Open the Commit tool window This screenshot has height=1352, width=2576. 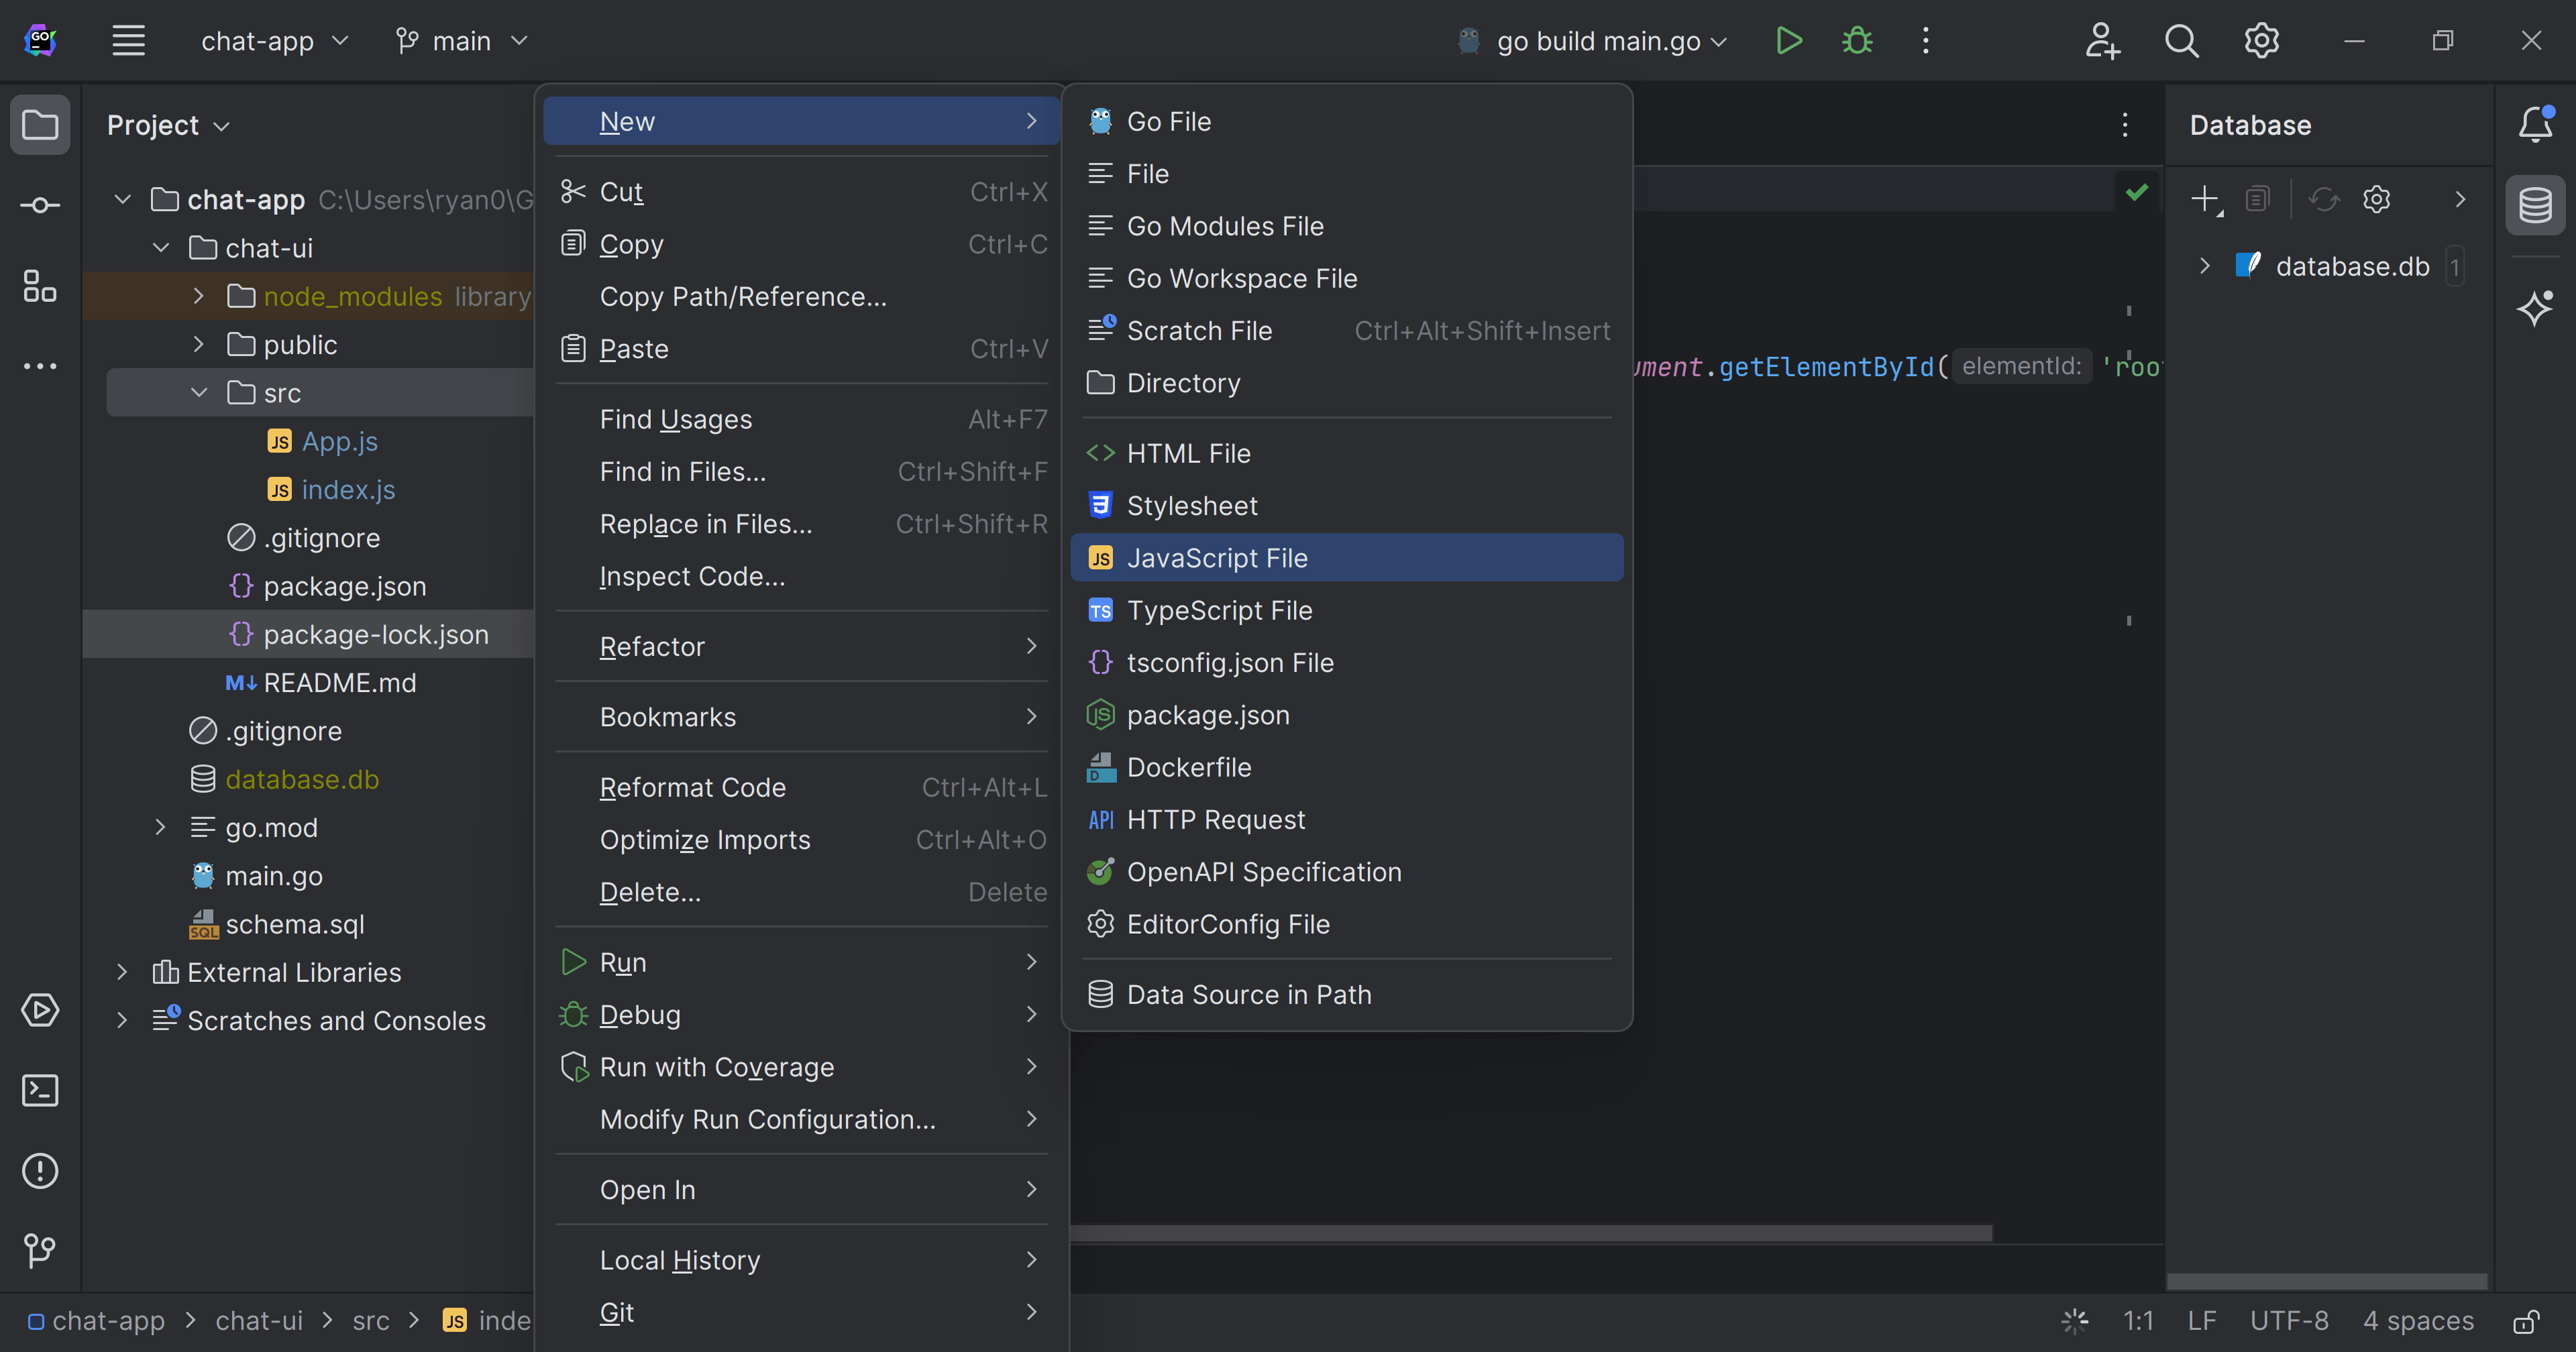point(40,205)
